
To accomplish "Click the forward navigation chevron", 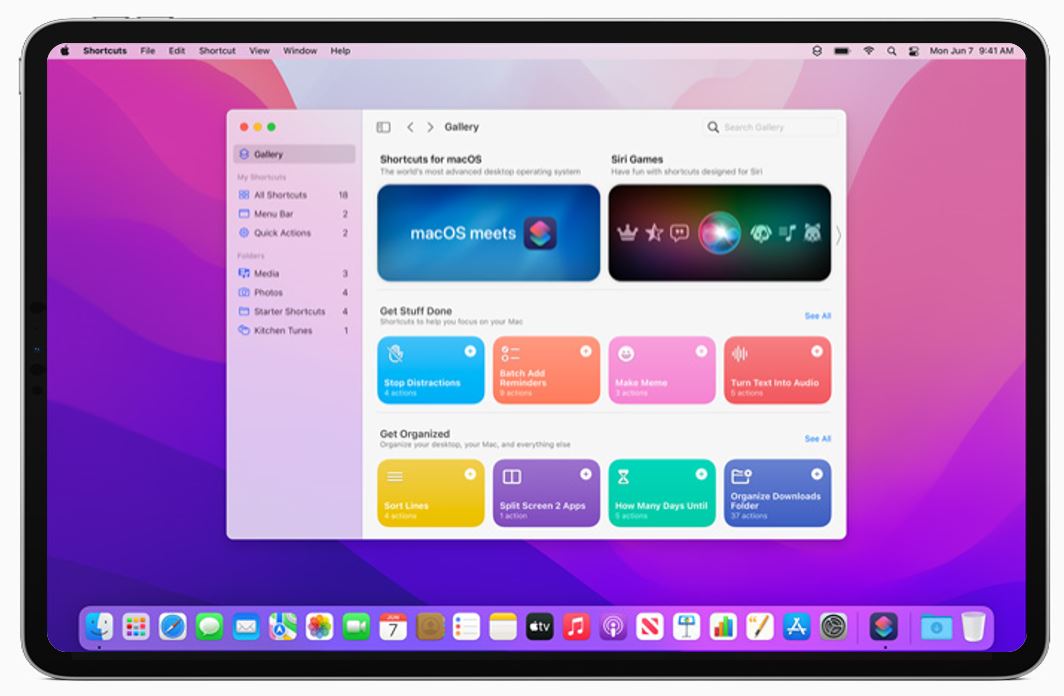I will (x=430, y=127).
